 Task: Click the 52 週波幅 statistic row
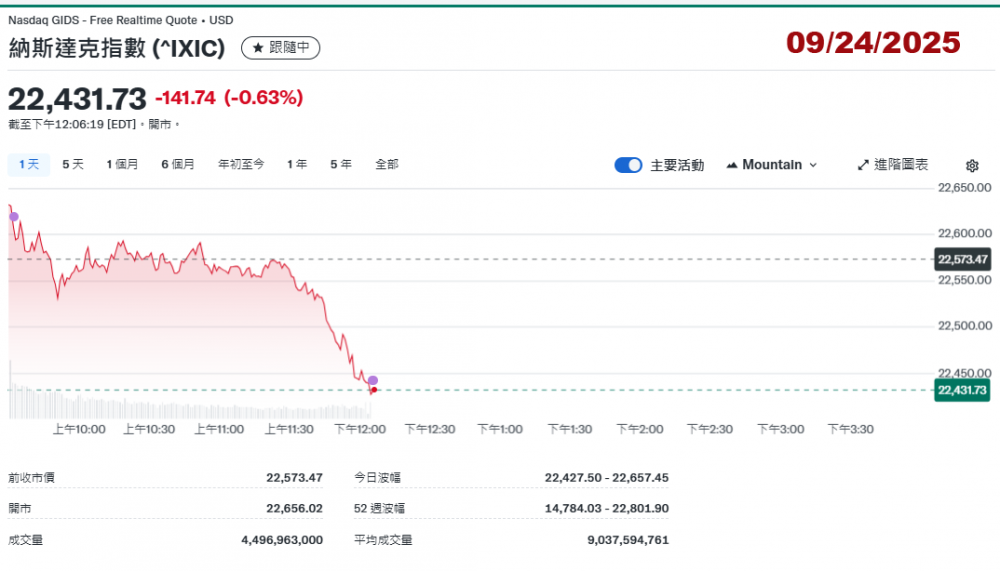pos(512,509)
